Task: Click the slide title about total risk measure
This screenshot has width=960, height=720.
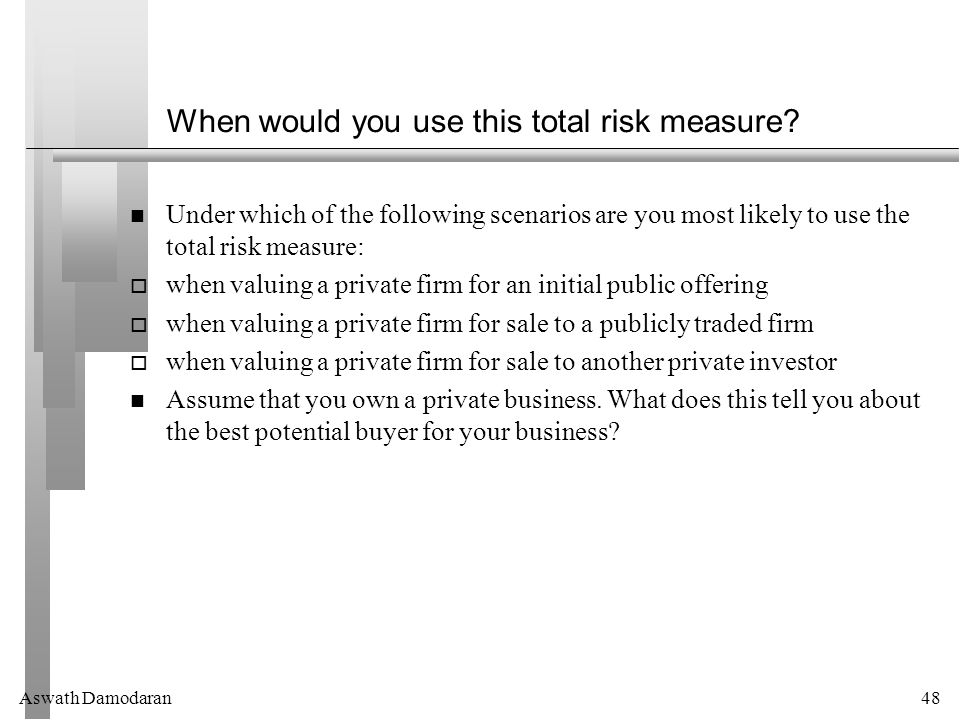Action: pos(483,121)
